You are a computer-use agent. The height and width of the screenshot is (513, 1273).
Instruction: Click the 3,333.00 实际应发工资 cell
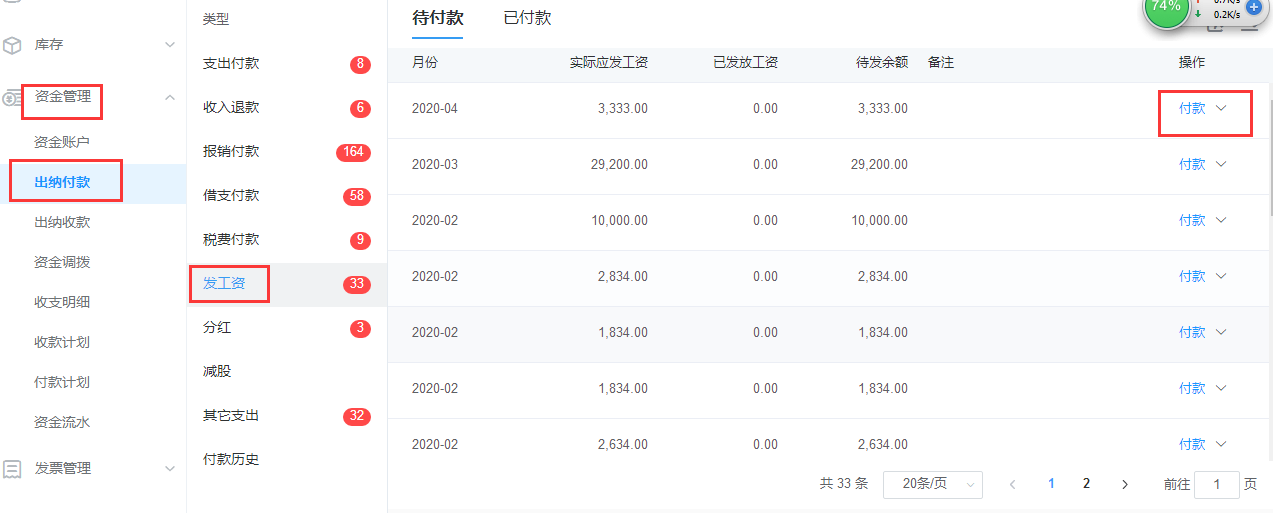point(623,108)
